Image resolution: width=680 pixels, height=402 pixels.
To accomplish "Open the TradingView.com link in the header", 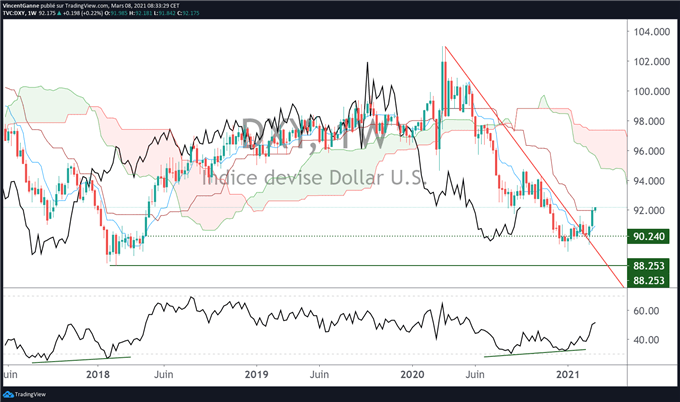I will [87, 6].
